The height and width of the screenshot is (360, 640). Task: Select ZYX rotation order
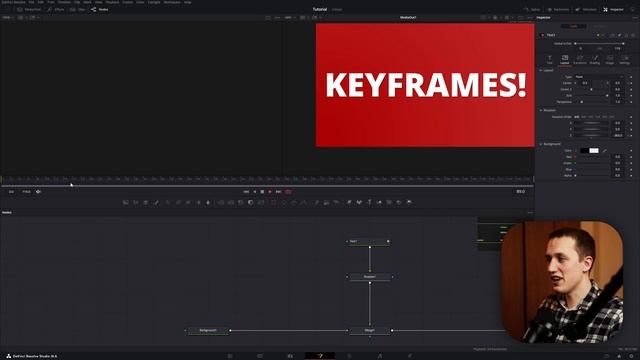(x=612, y=117)
